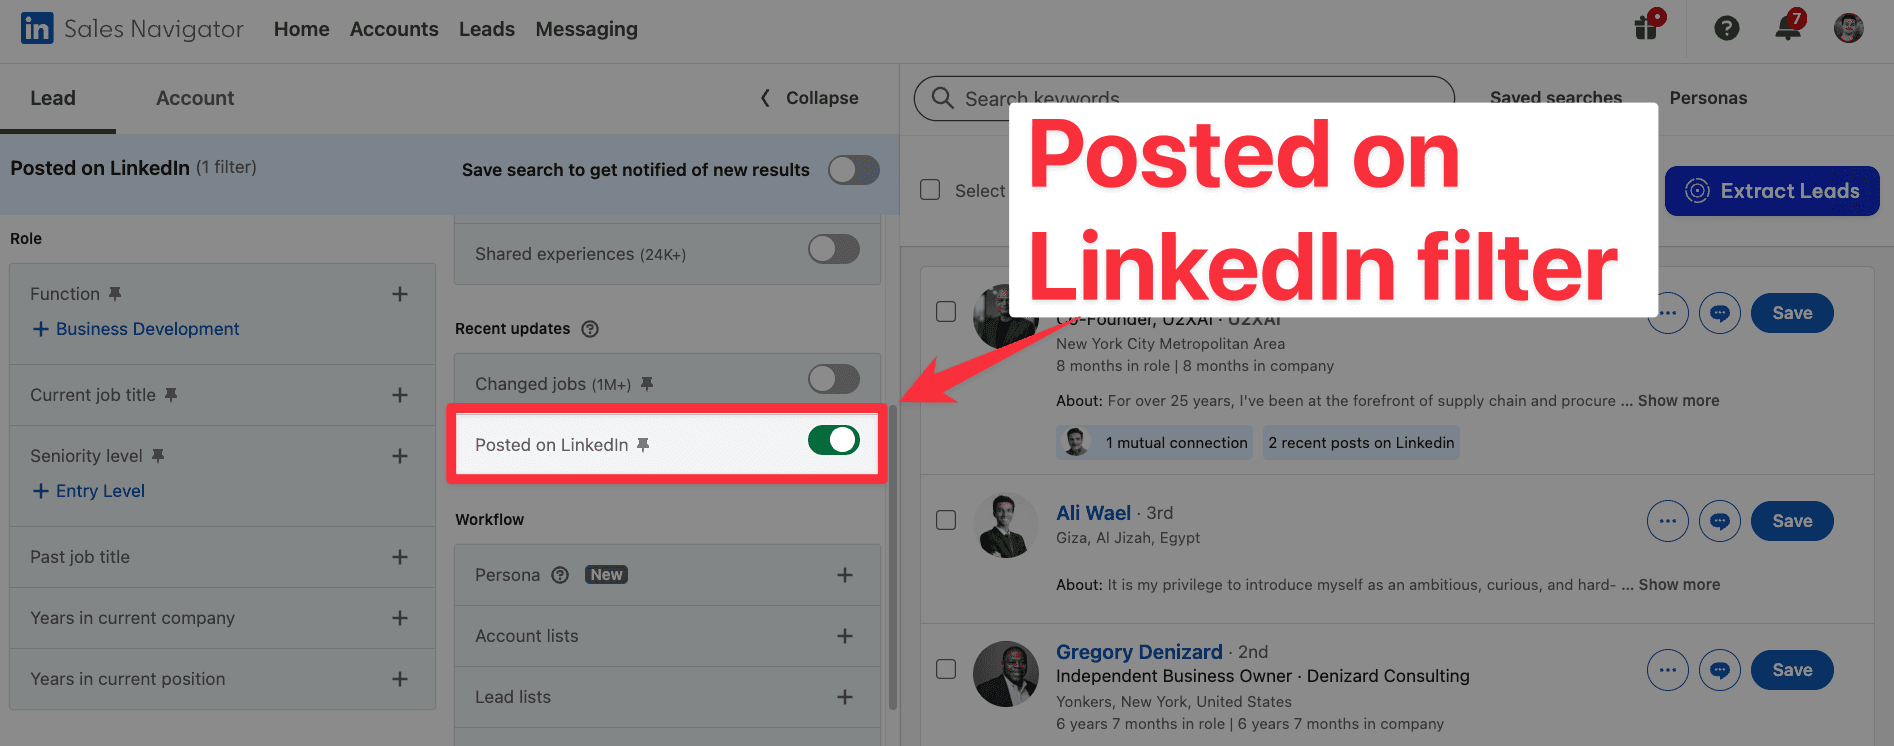This screenshot has height=746, width=1894.
Task: Click the Persona help icon
Action: (x=560, y=575)
